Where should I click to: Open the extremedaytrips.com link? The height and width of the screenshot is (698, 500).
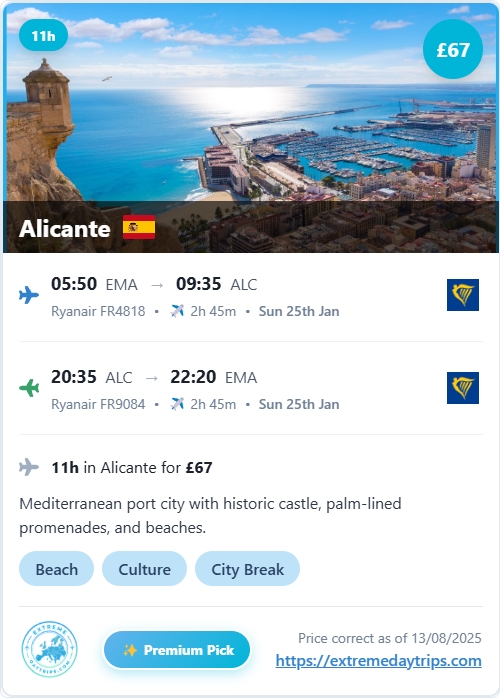click(378, 661)
